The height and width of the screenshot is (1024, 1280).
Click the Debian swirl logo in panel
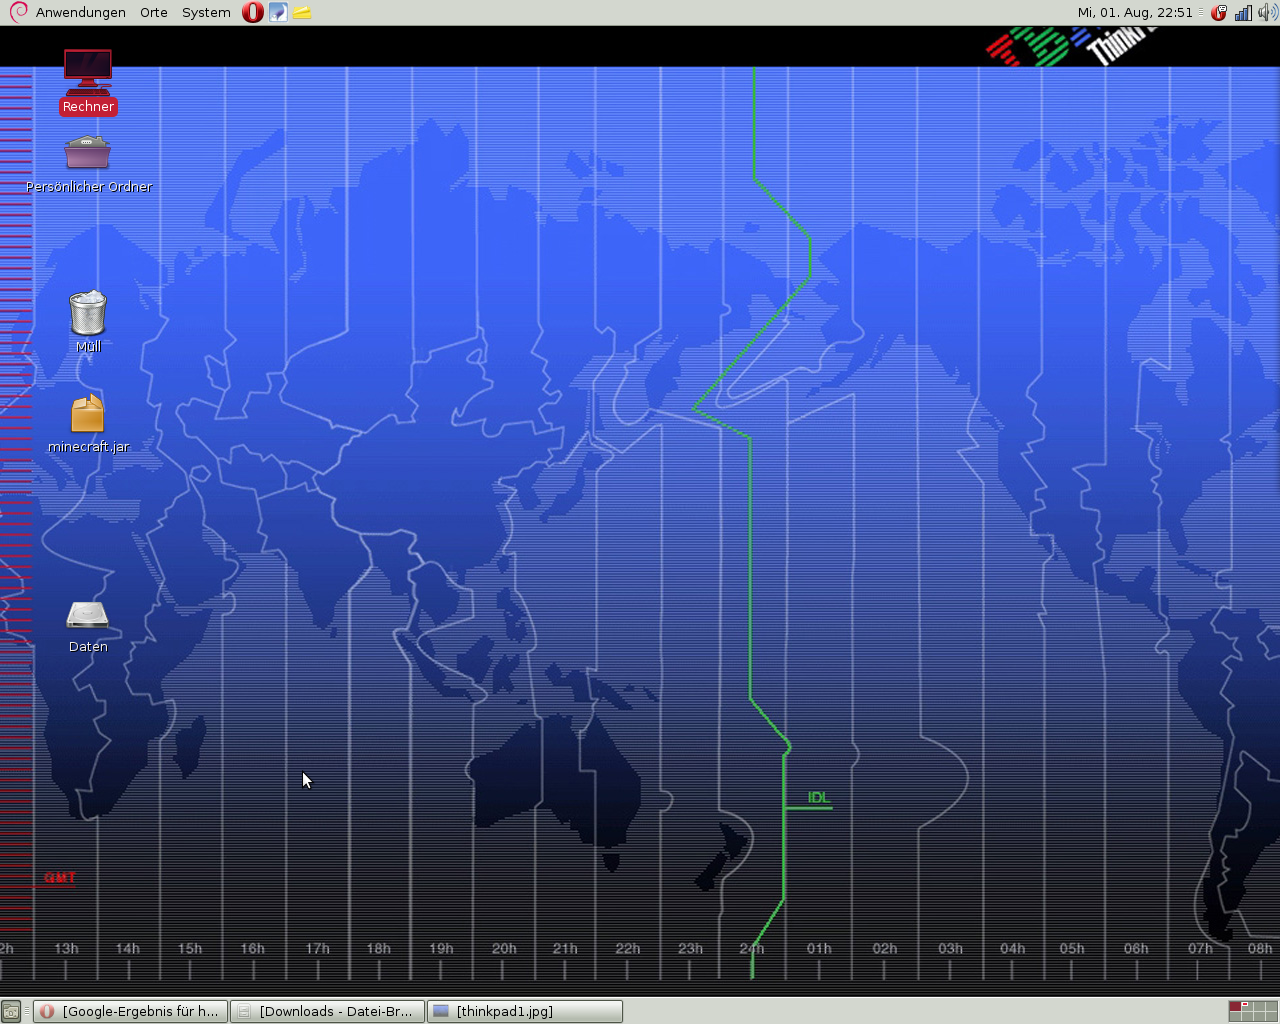point(18,12)
